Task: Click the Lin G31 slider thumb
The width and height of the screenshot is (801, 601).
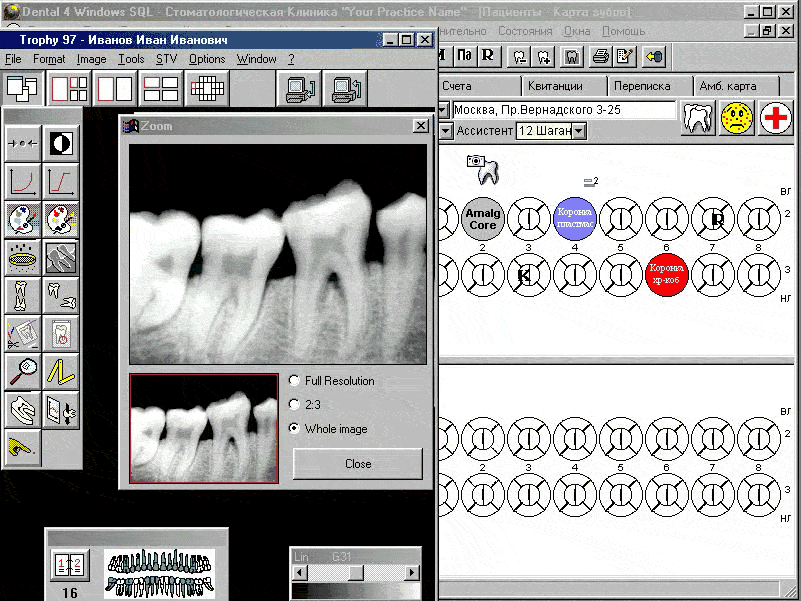Action: point(355,572)
